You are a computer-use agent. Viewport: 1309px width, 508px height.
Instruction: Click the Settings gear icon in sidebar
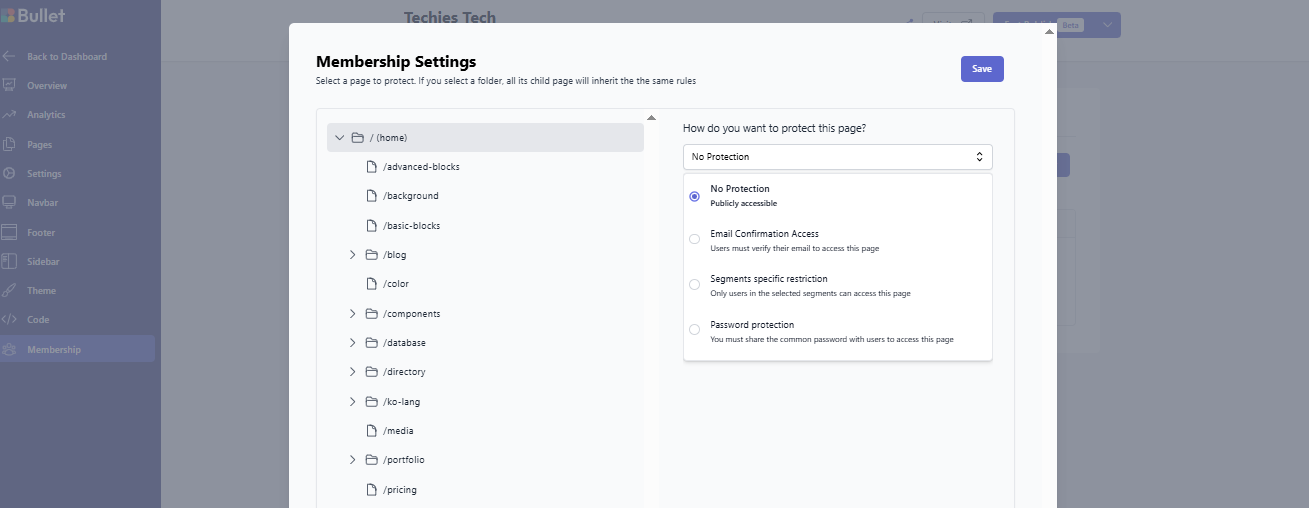coord(9,174)
